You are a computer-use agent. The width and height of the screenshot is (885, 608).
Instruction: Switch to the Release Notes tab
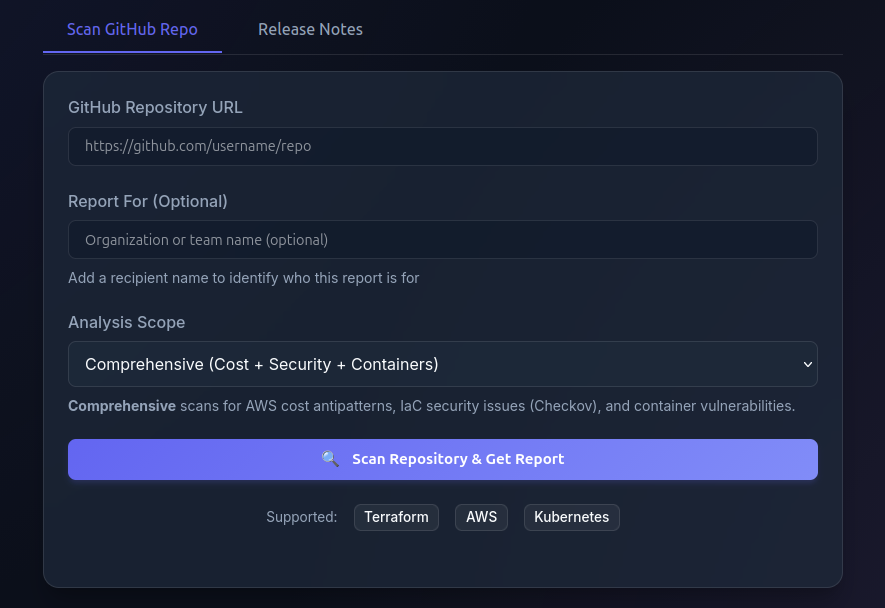(x=310, y=29)
